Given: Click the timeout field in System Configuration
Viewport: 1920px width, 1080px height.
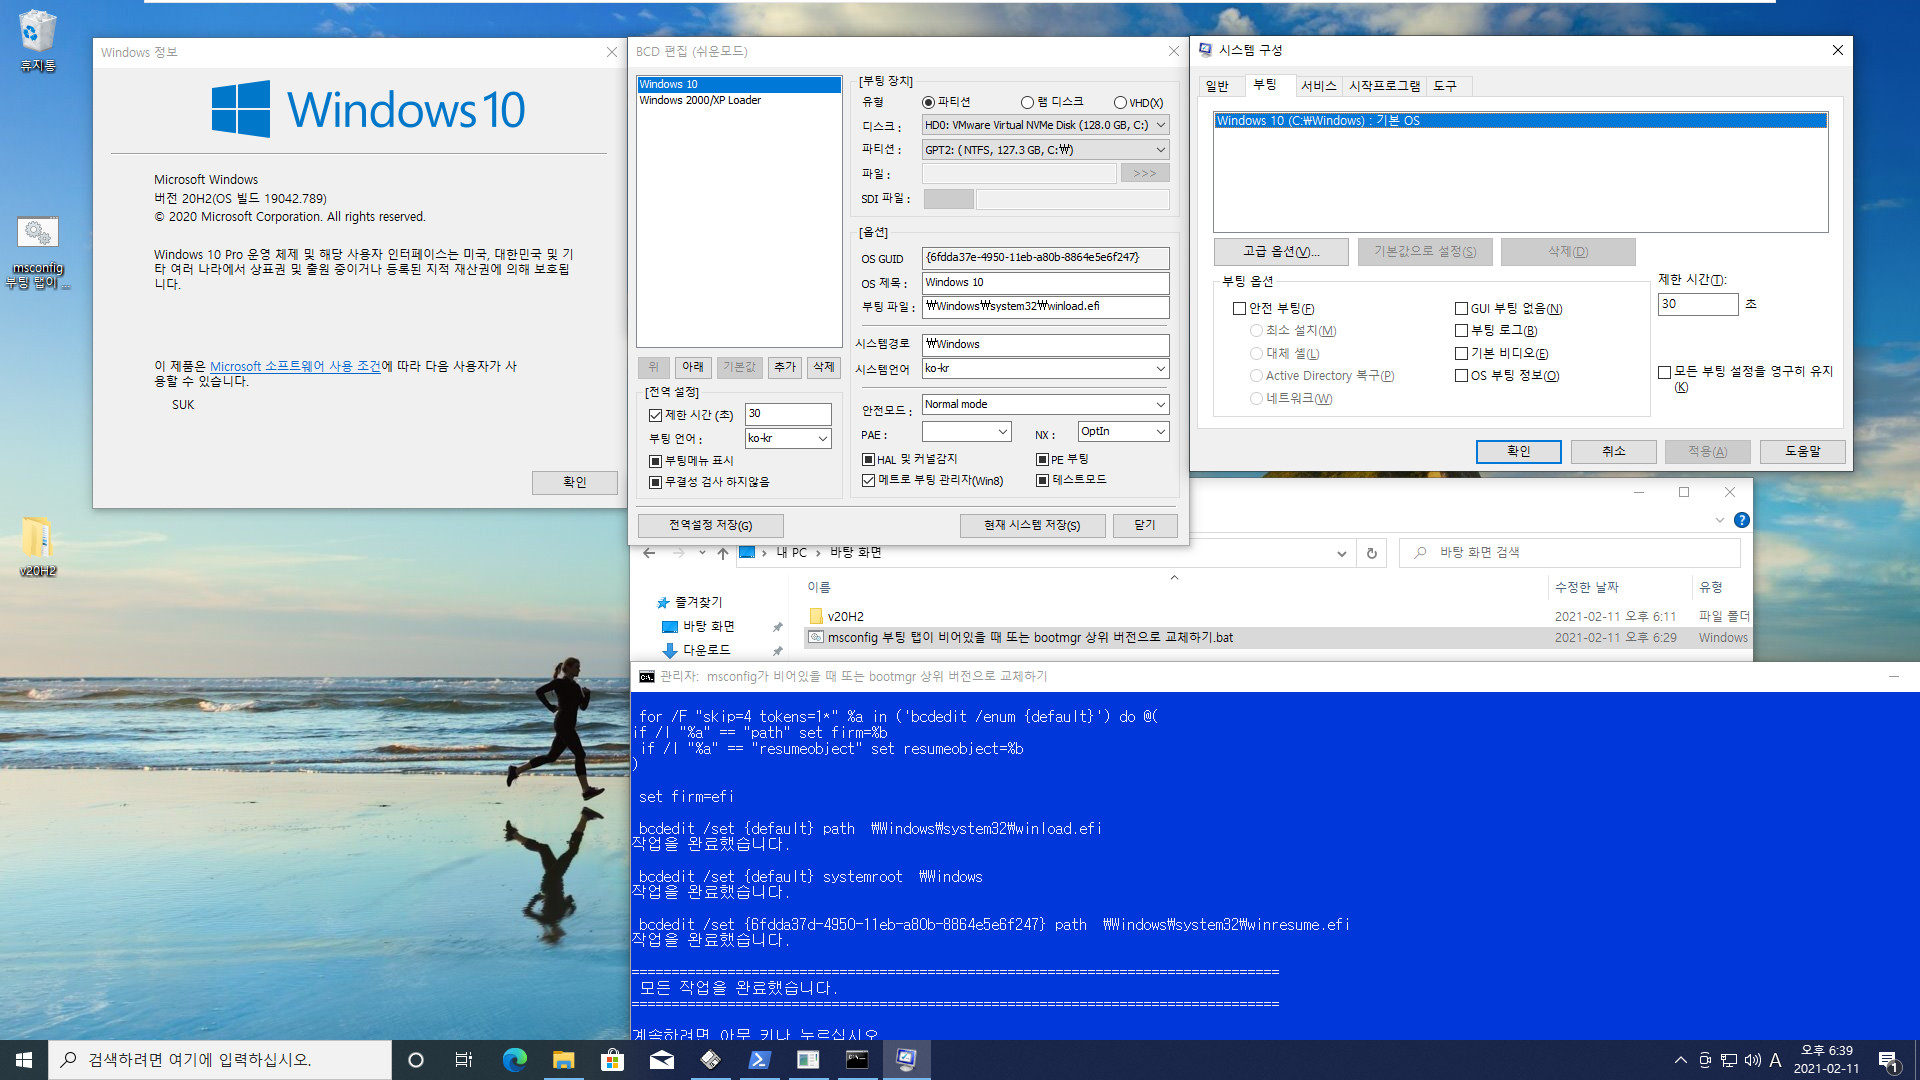Looking at the screenshot, I should pos(1698,304).
